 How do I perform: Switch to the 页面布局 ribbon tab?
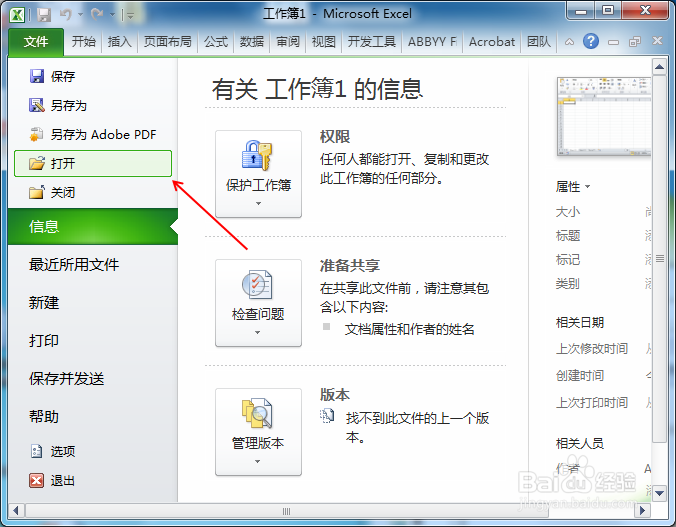coord(167,41)
